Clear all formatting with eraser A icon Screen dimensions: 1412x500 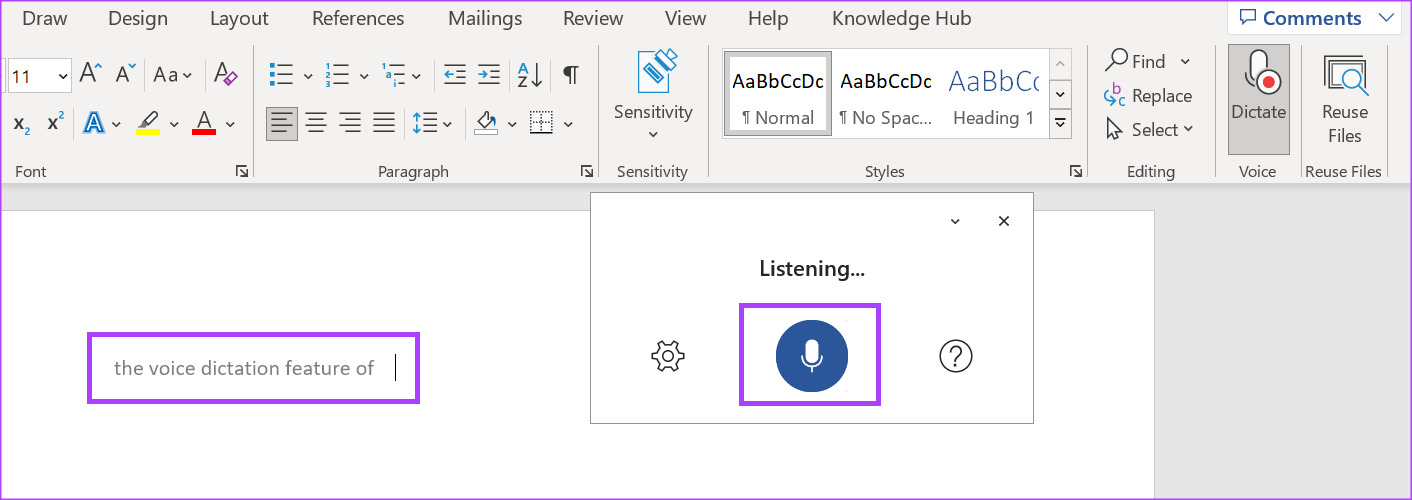pos(226,74)
